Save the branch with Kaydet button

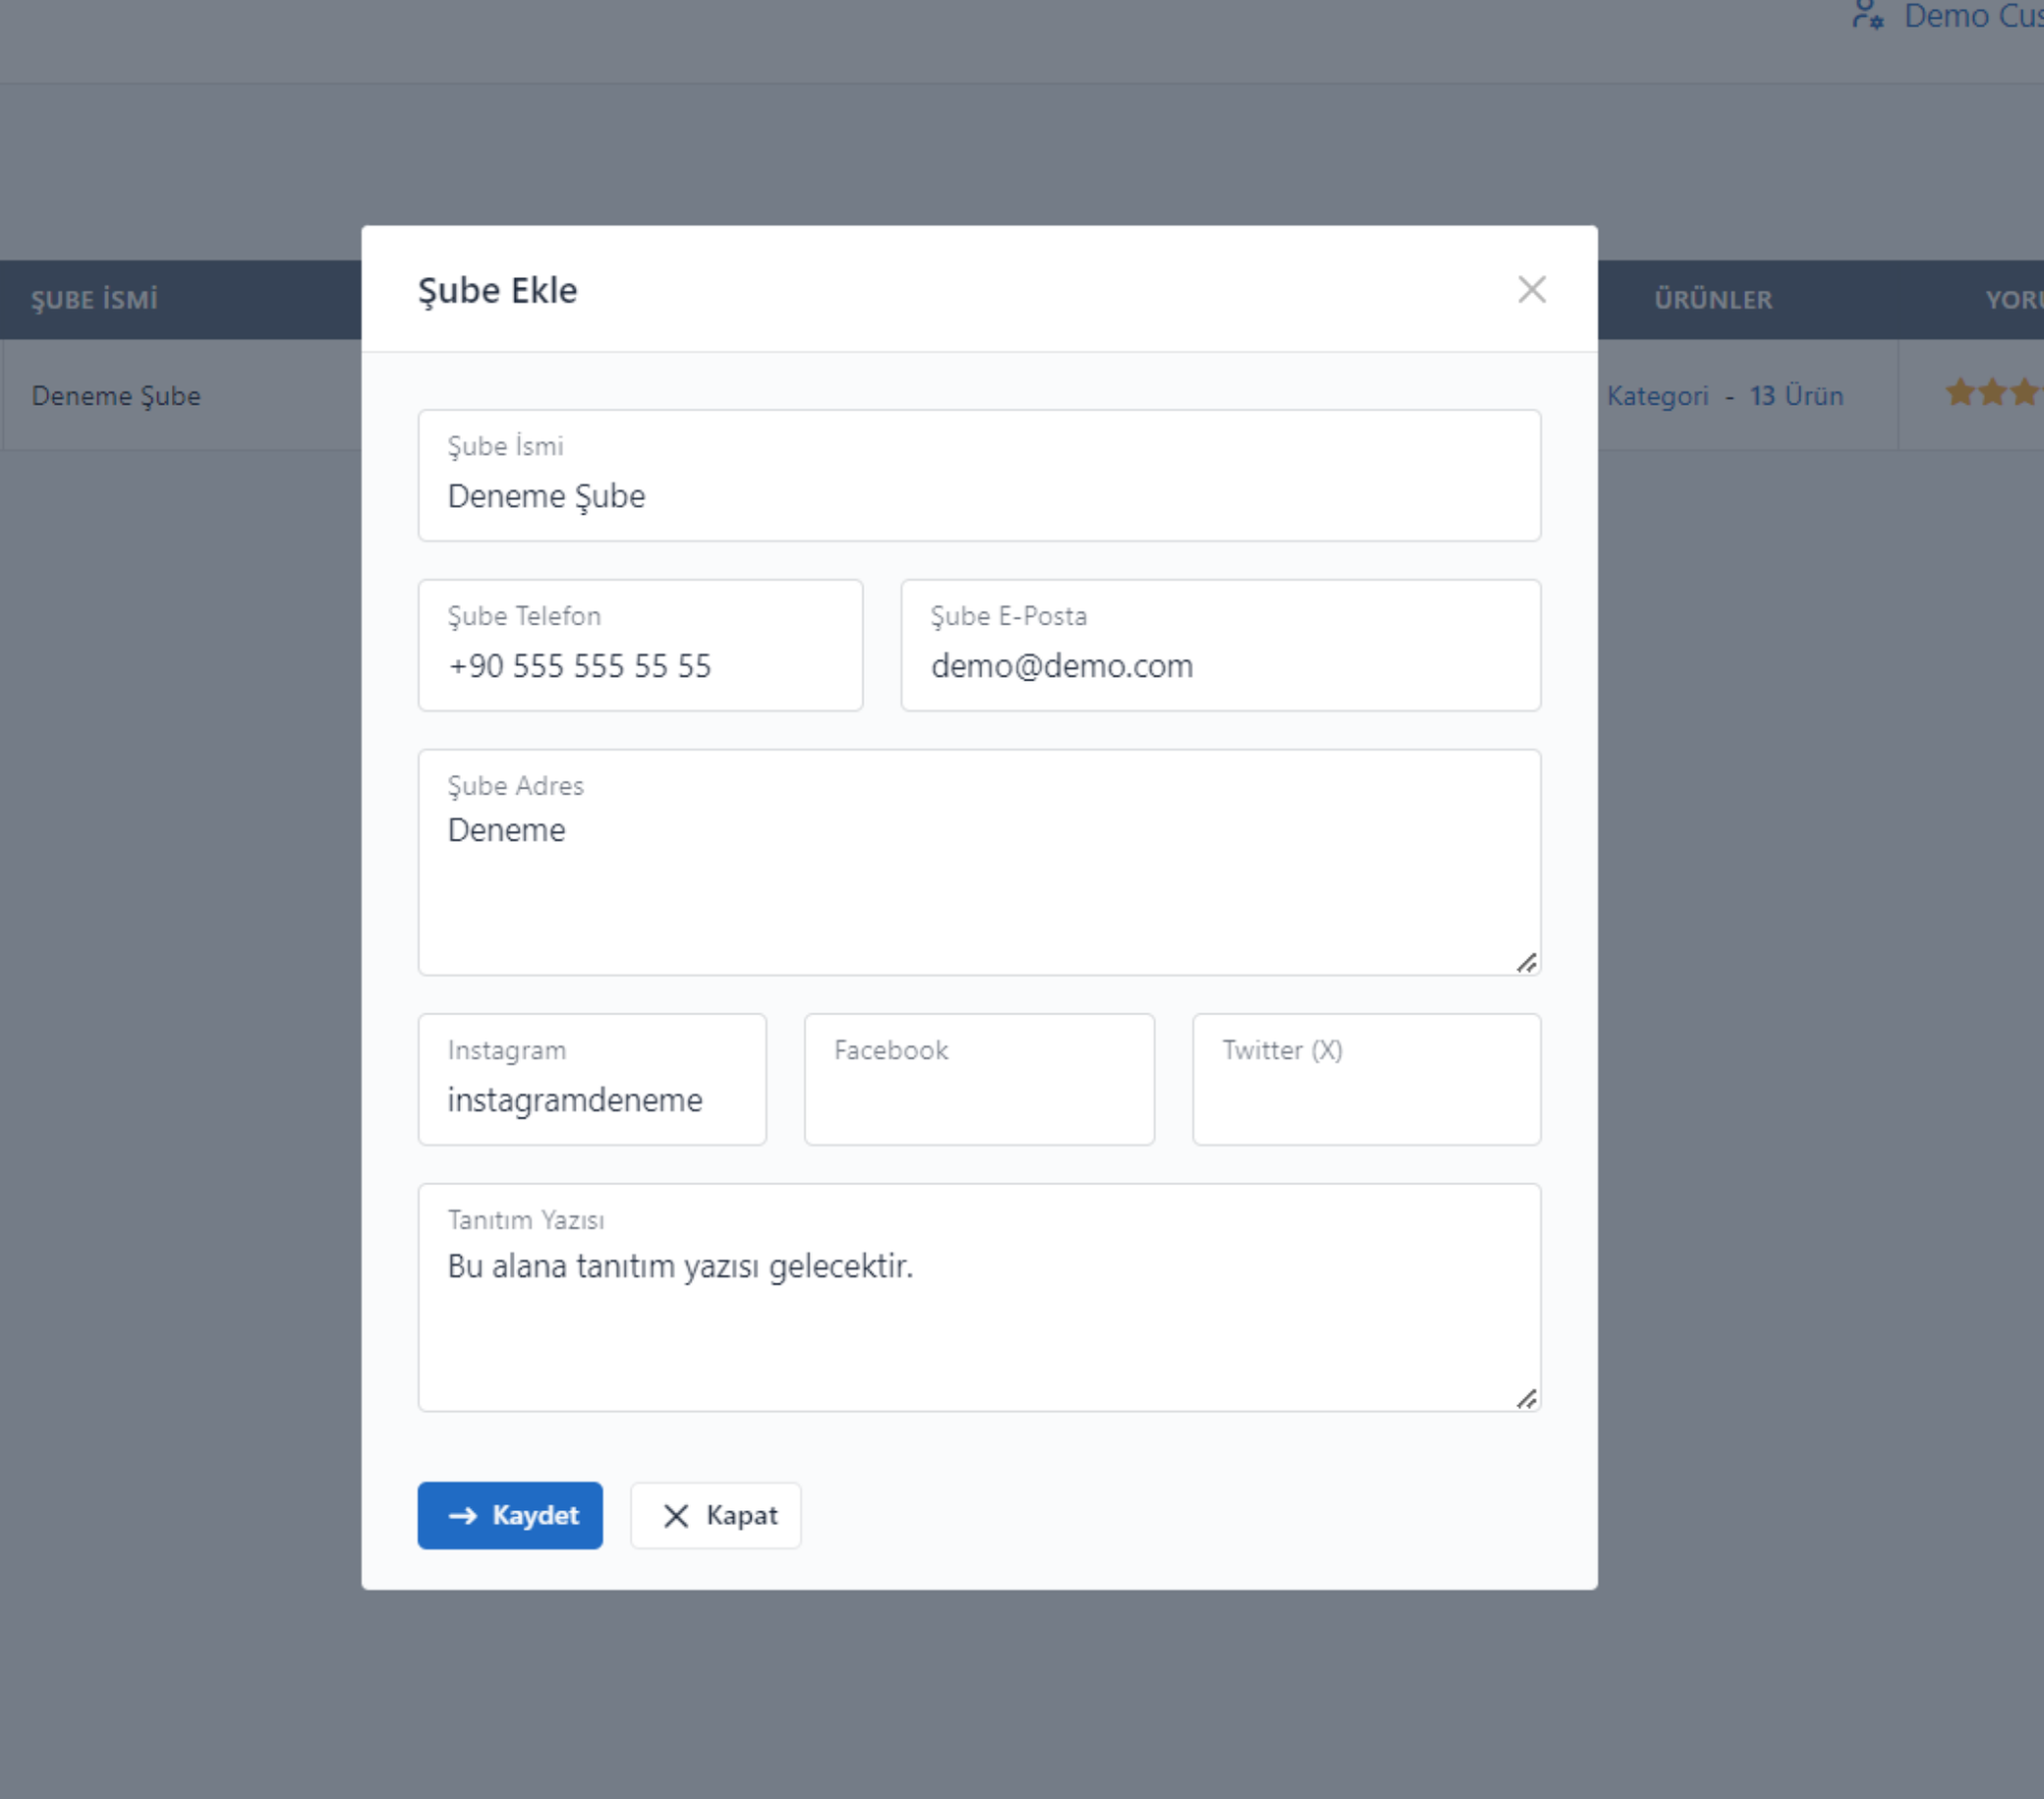[x=510, y=1516]
